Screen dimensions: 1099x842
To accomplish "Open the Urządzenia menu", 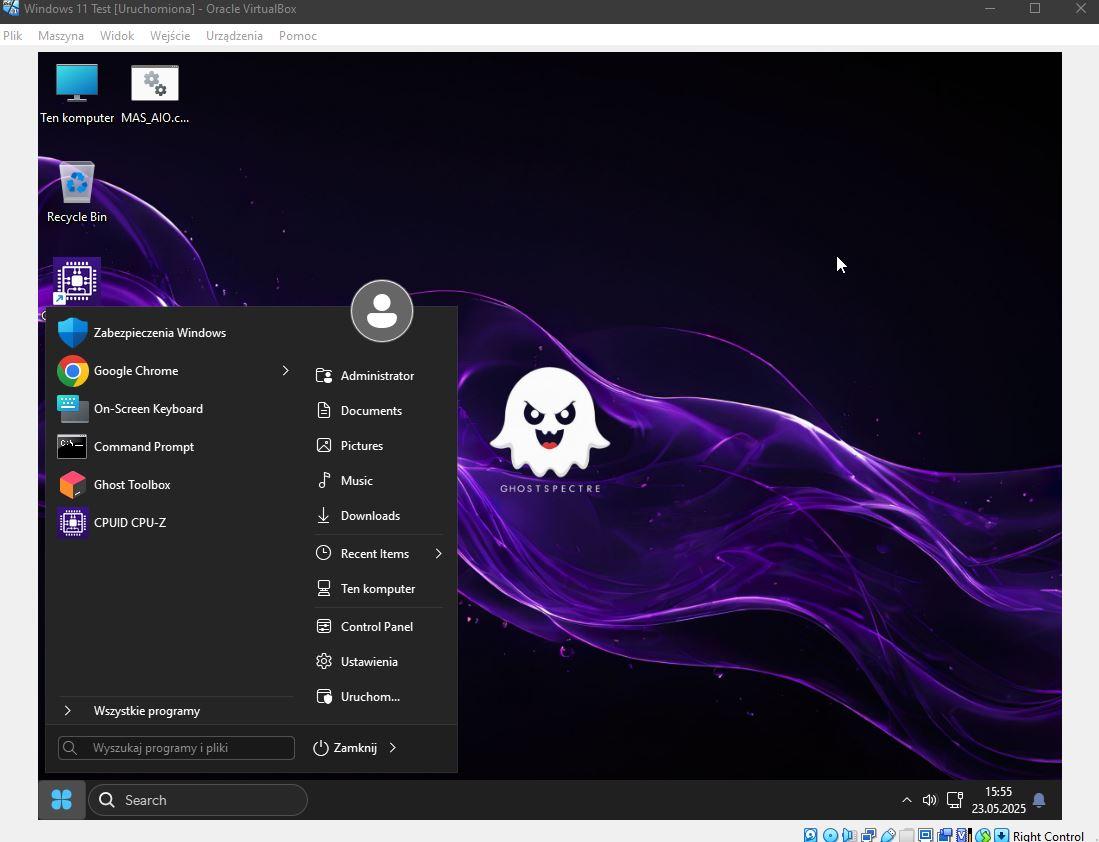I will point(234,35).
